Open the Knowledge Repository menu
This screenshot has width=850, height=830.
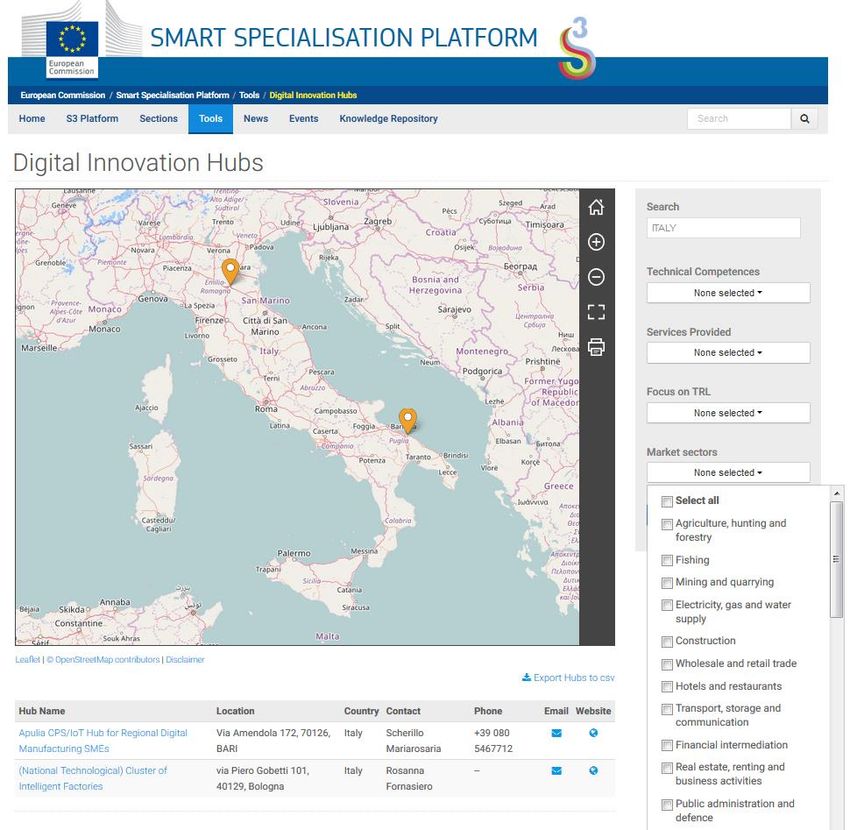tap(388, 119)
